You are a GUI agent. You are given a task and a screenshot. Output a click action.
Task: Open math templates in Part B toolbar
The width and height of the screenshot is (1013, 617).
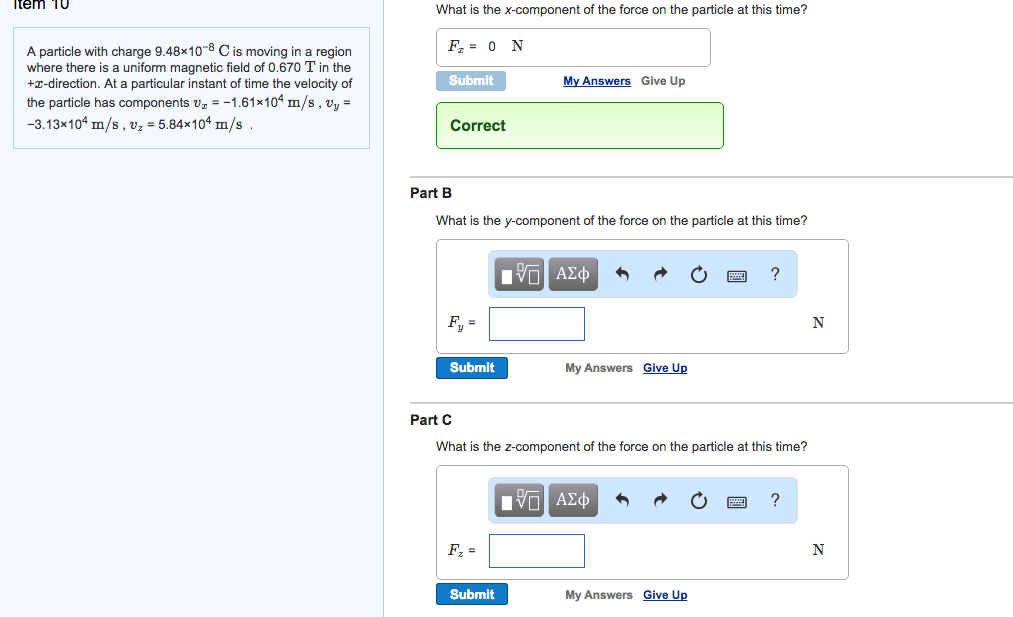521,274
